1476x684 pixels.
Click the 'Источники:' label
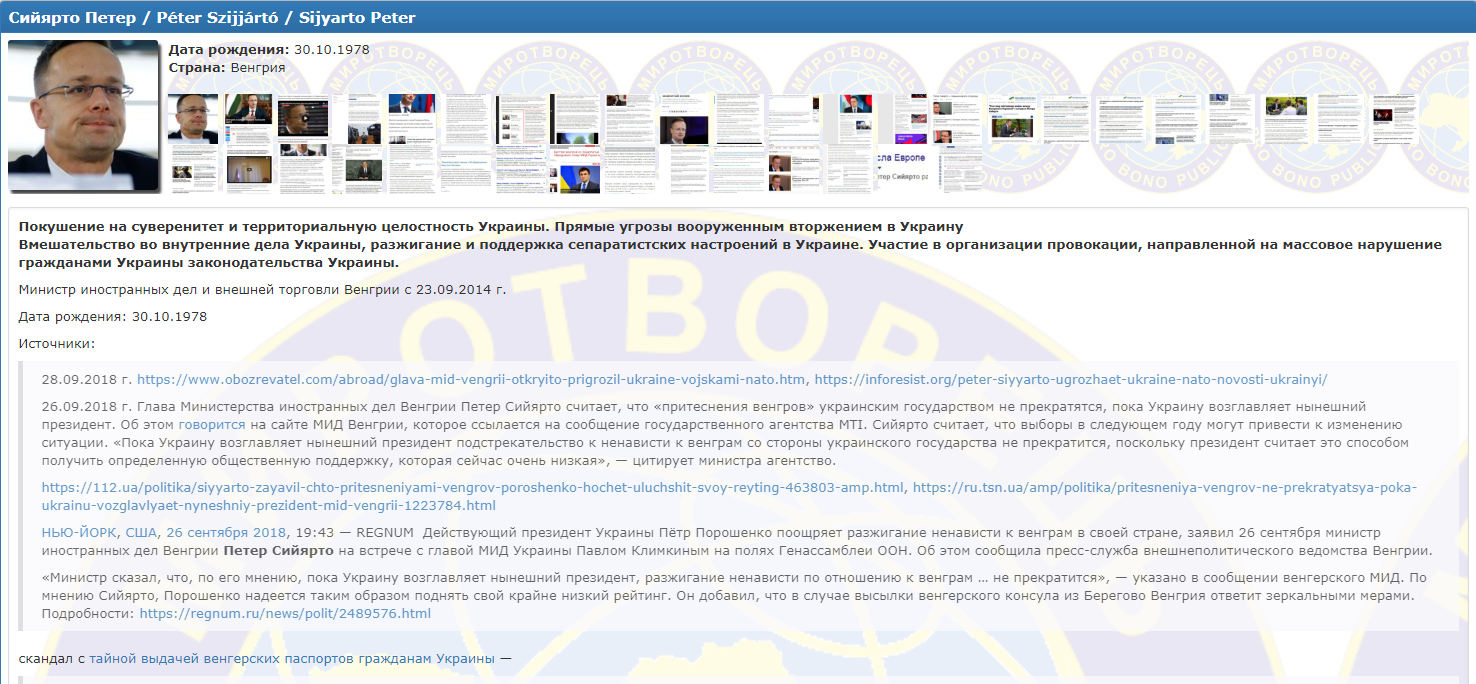tap(57, 343)
